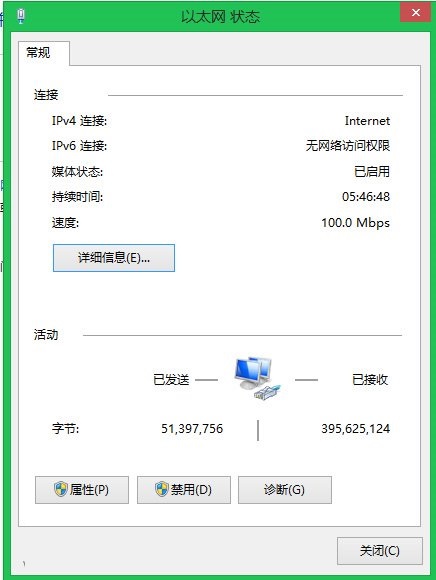Screen dimensions: 436x580
Task: Click the received bytes 395,625,124 value
Action: 355,429
